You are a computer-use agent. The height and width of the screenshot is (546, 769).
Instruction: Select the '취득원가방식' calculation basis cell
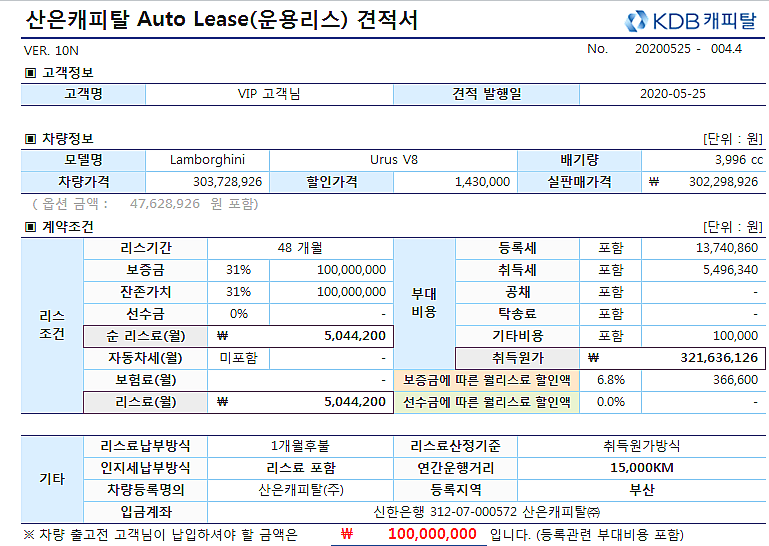pyautogui.click(x=641, y=446)
